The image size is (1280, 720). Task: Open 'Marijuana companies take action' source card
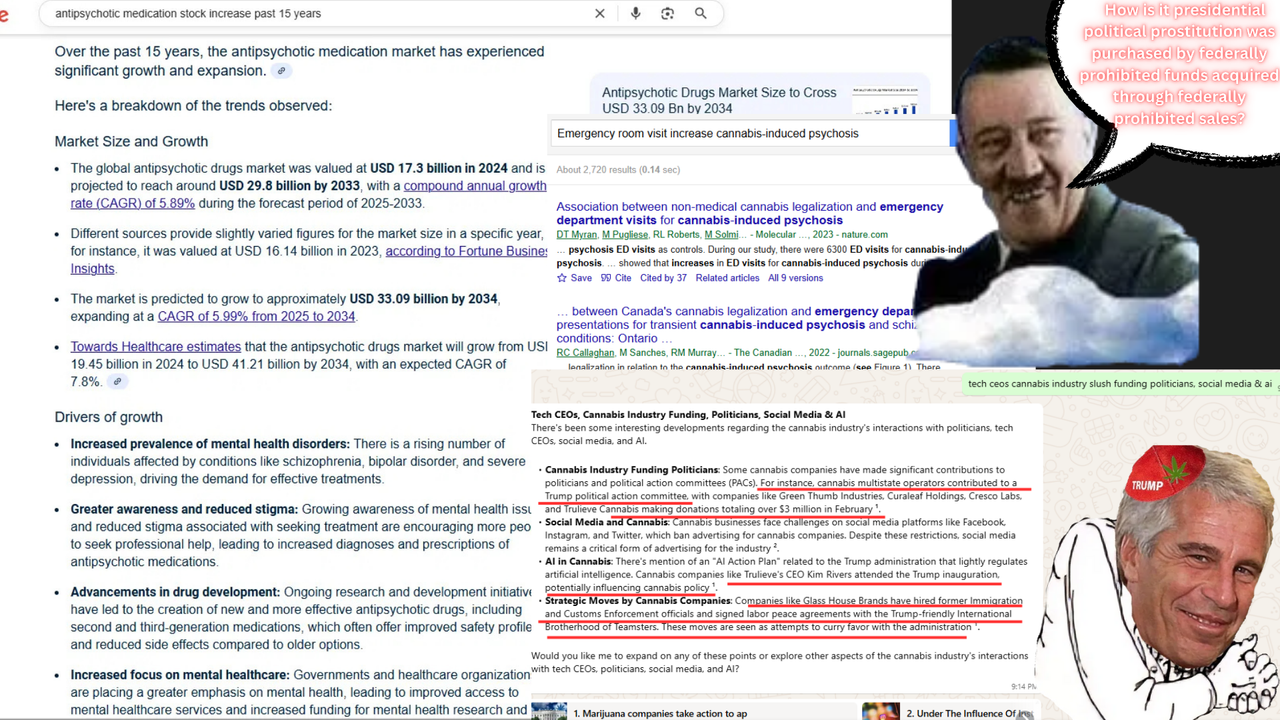coord(660,713)
